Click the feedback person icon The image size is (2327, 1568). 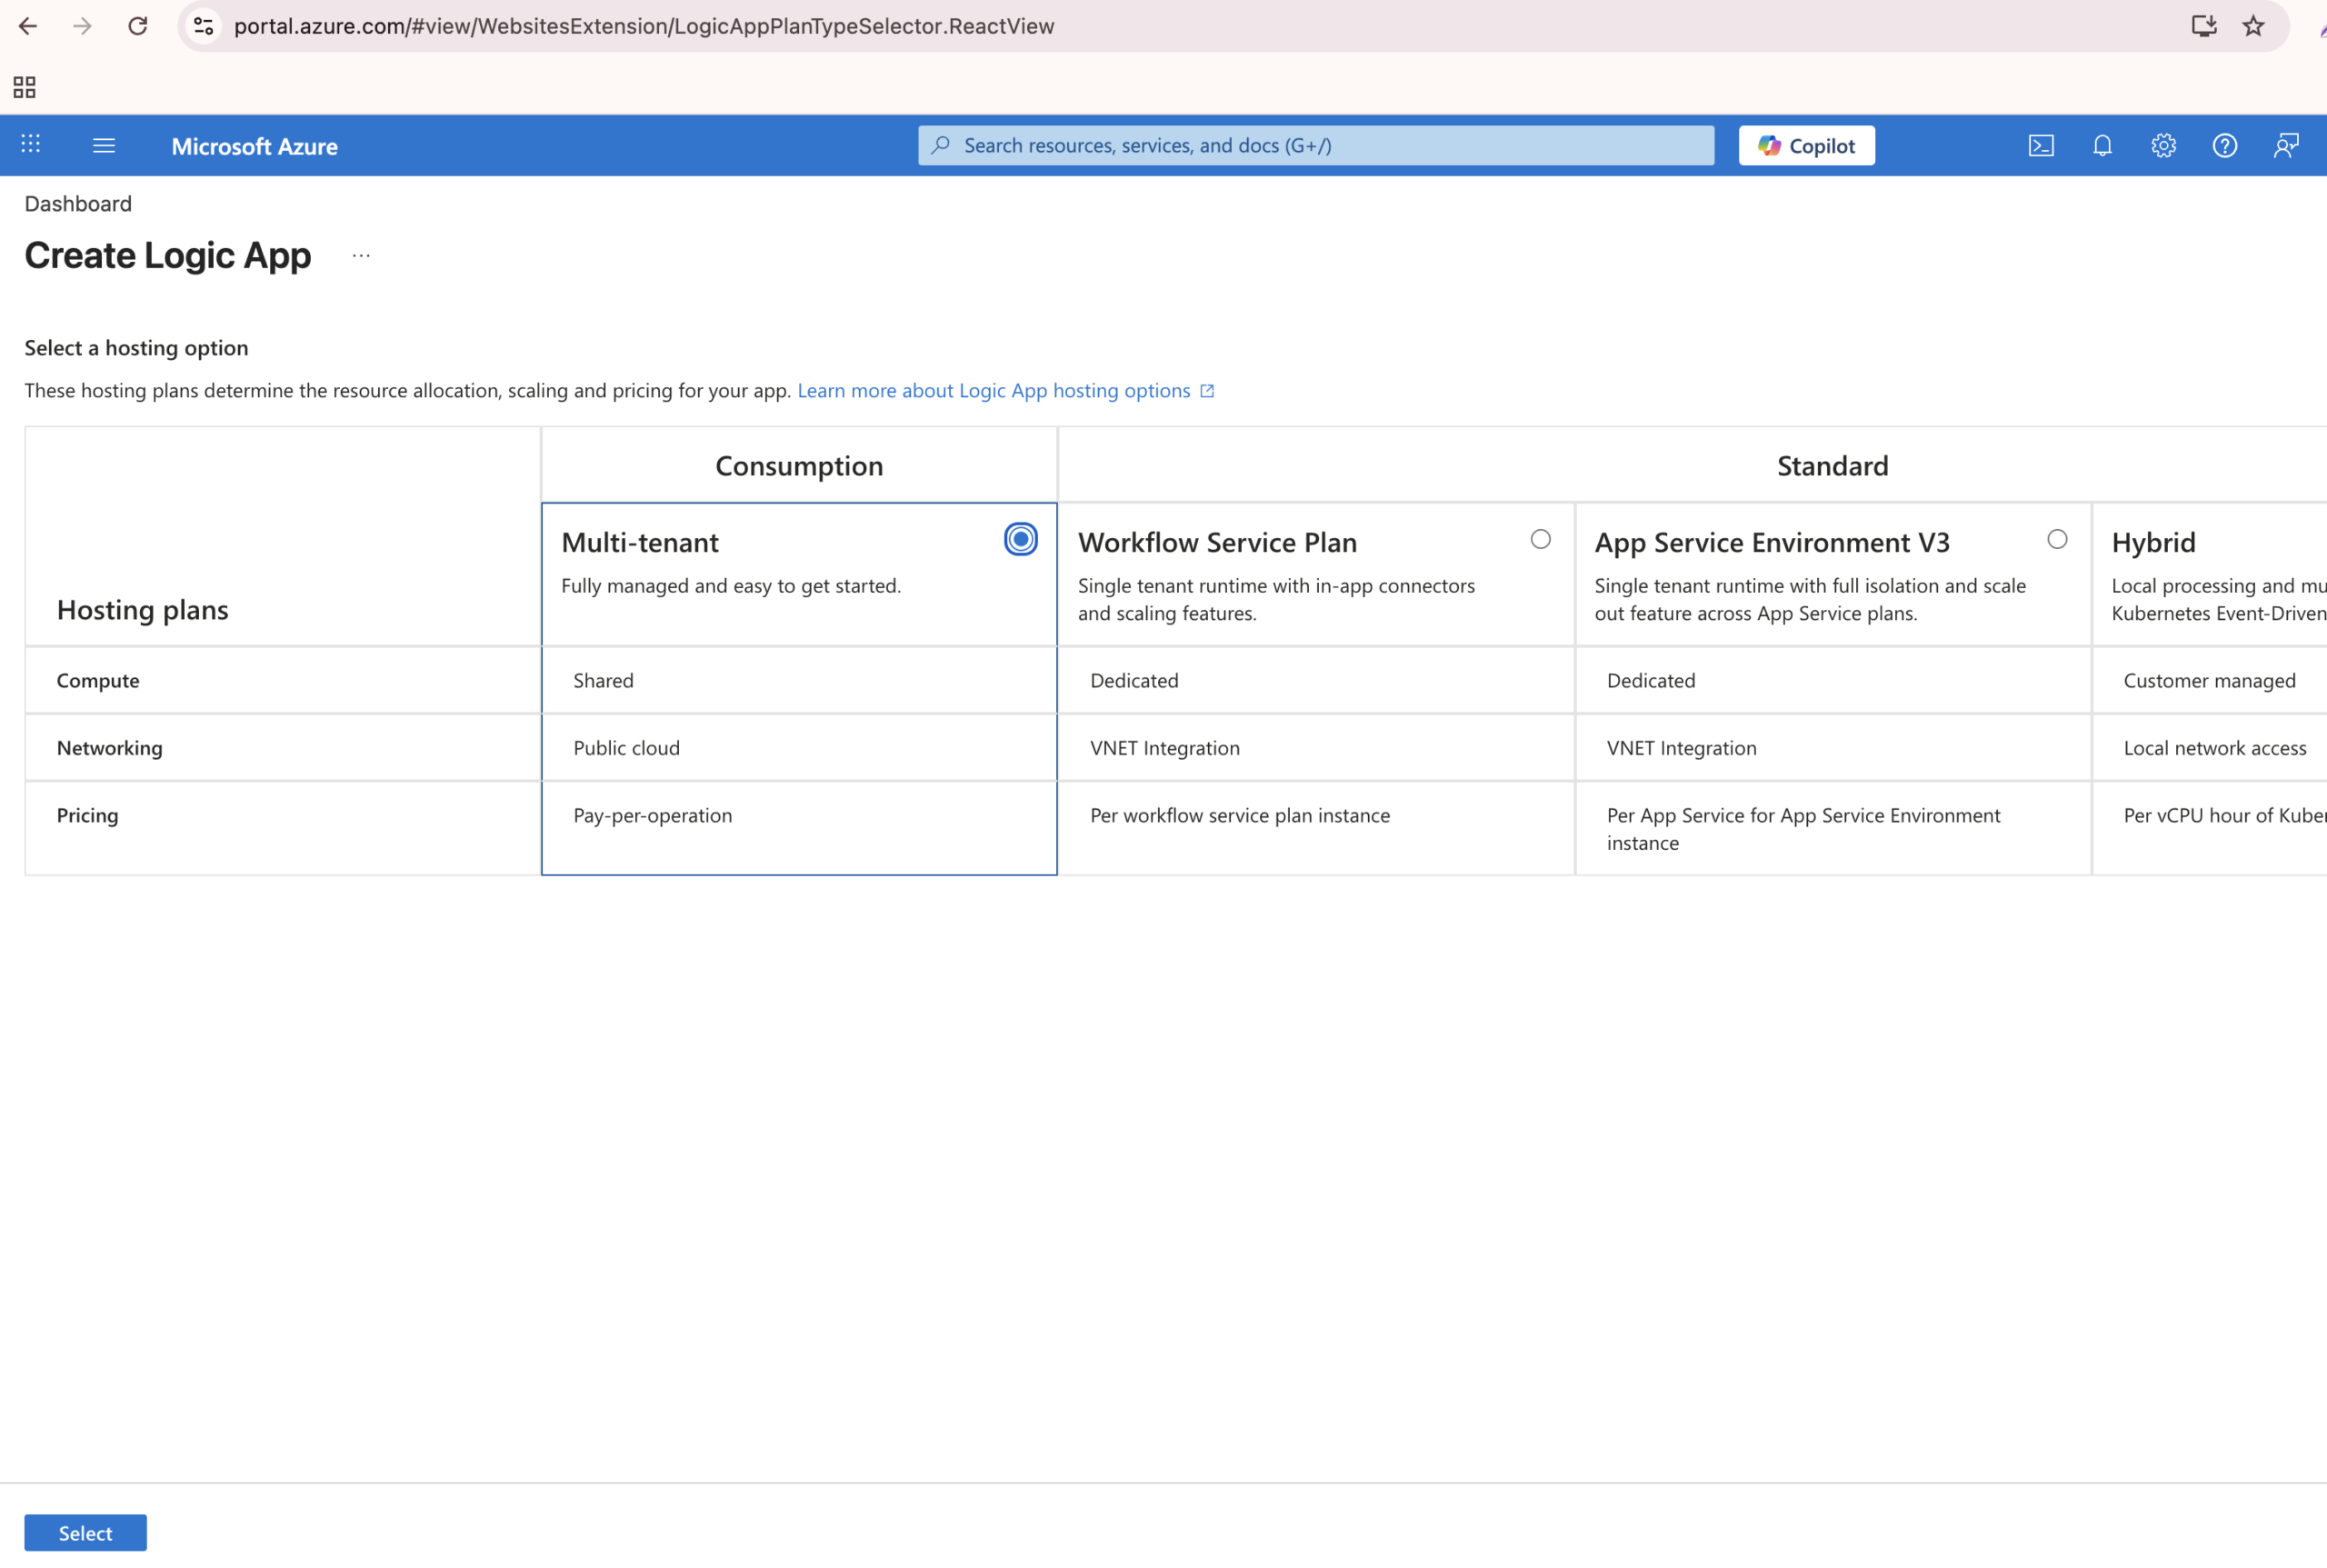[x=2286, y=146]
